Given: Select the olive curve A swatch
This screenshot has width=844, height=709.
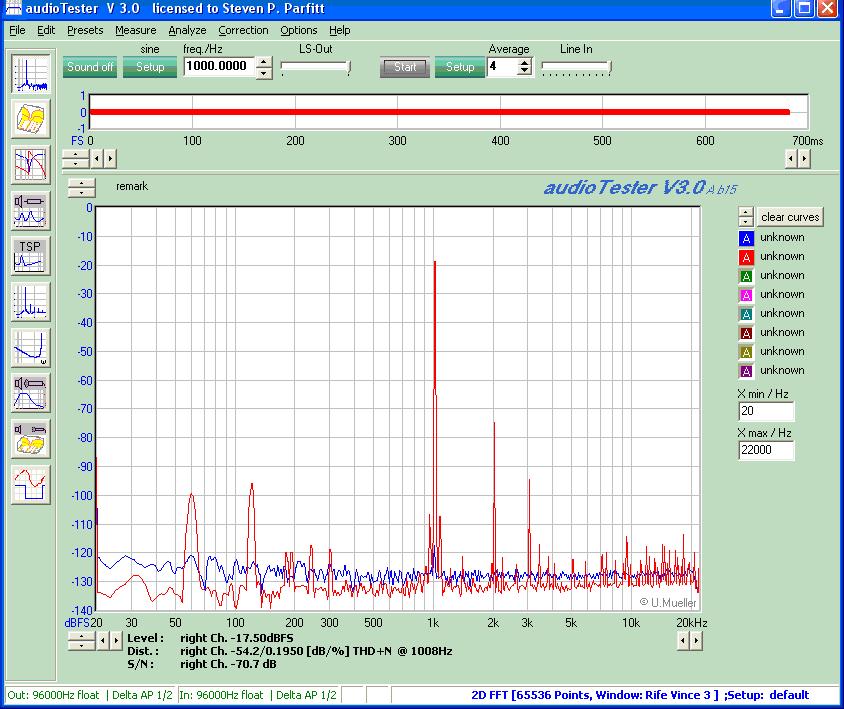Looking at the screenshot, I should click(x=746, y=352).
